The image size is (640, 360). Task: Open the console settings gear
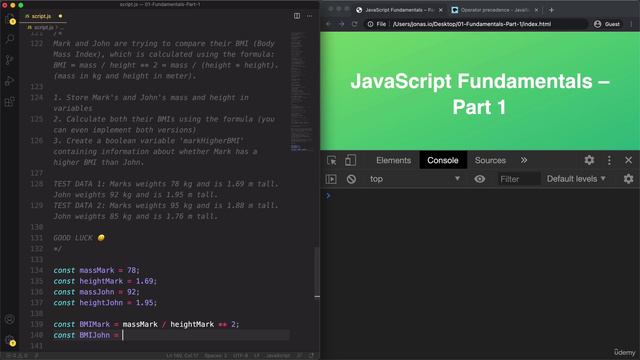coord(629,178)
